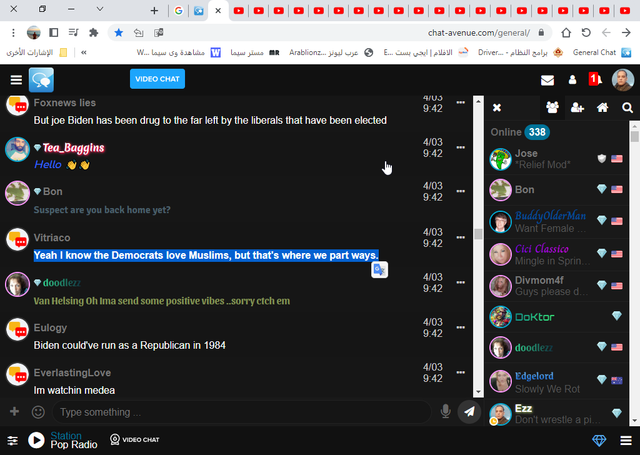640x455 pixels.
Task: Open browser profile avatar
Action: (33, 33)
